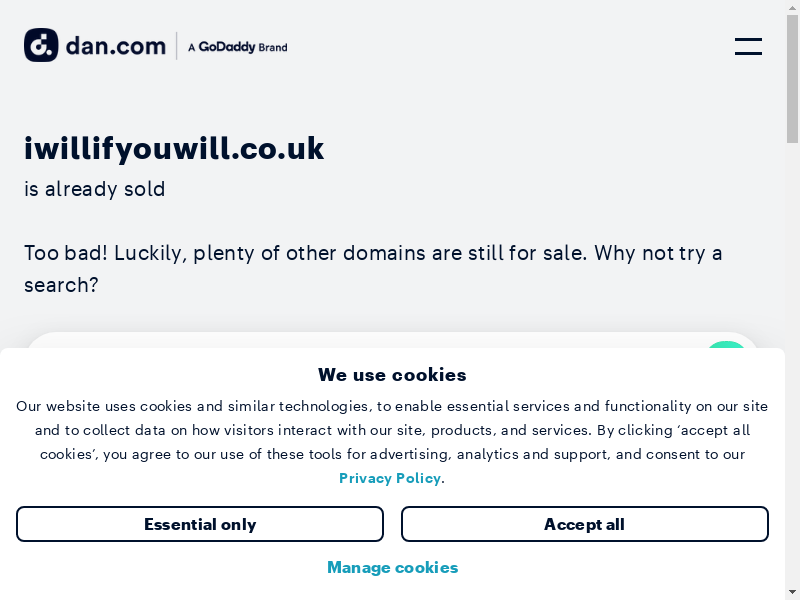Choose Essential only cookies
The width and height of the screenshot is (800, 600).
[x=200, y=524]
